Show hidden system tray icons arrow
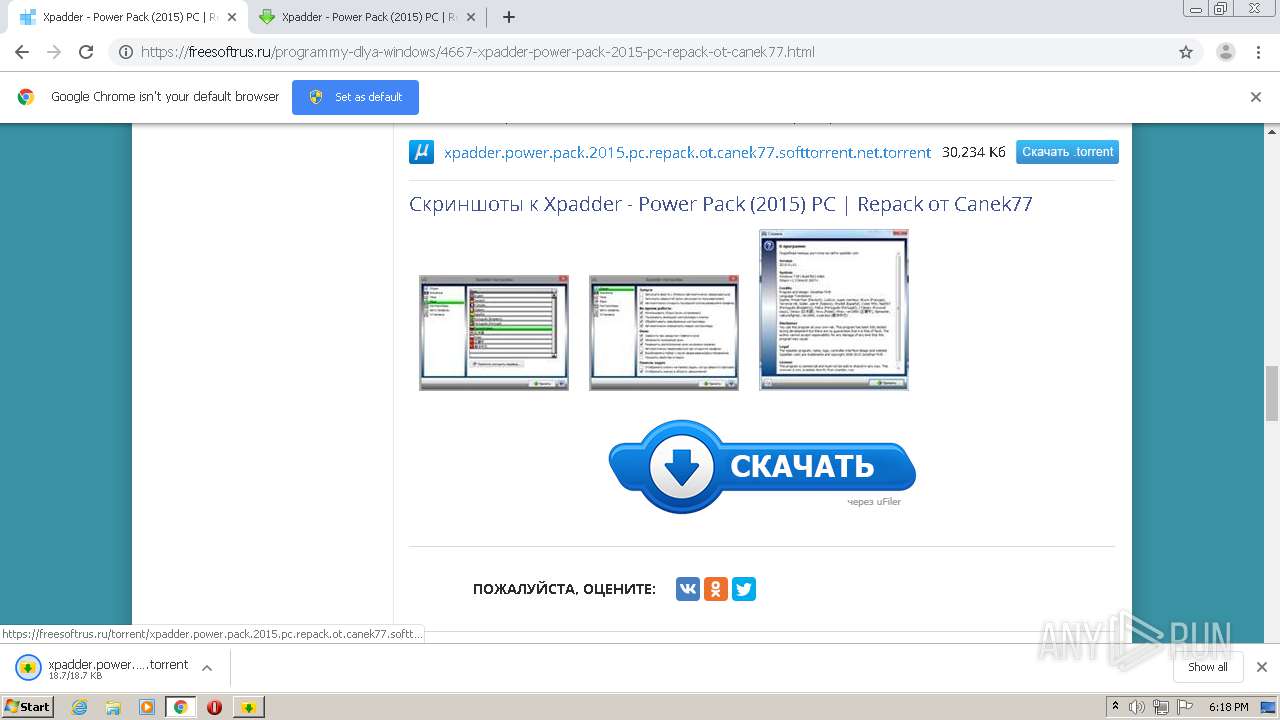1280x720 pixels. click(1115, 707)
